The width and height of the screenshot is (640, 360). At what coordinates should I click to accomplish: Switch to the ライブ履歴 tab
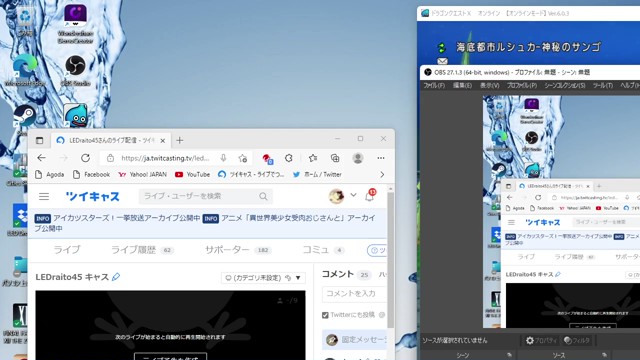pyautogui.click(x=142, y=250)
